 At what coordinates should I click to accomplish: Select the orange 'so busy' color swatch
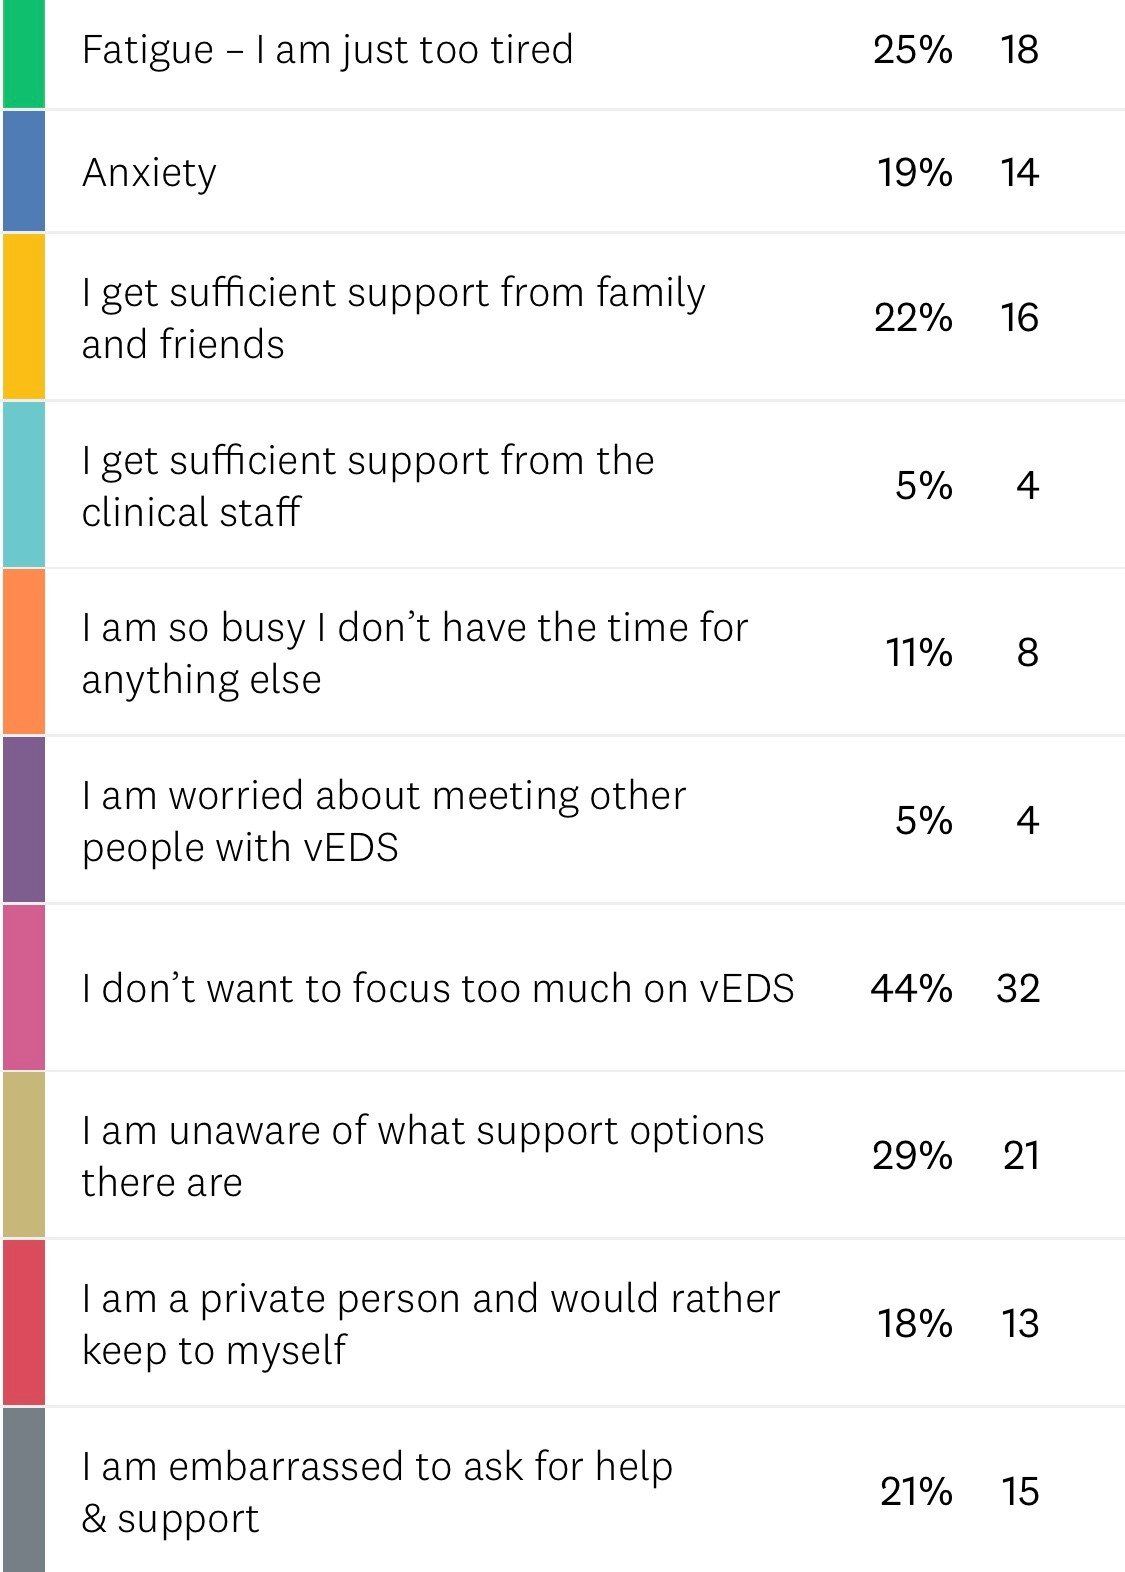coord(23,652)
